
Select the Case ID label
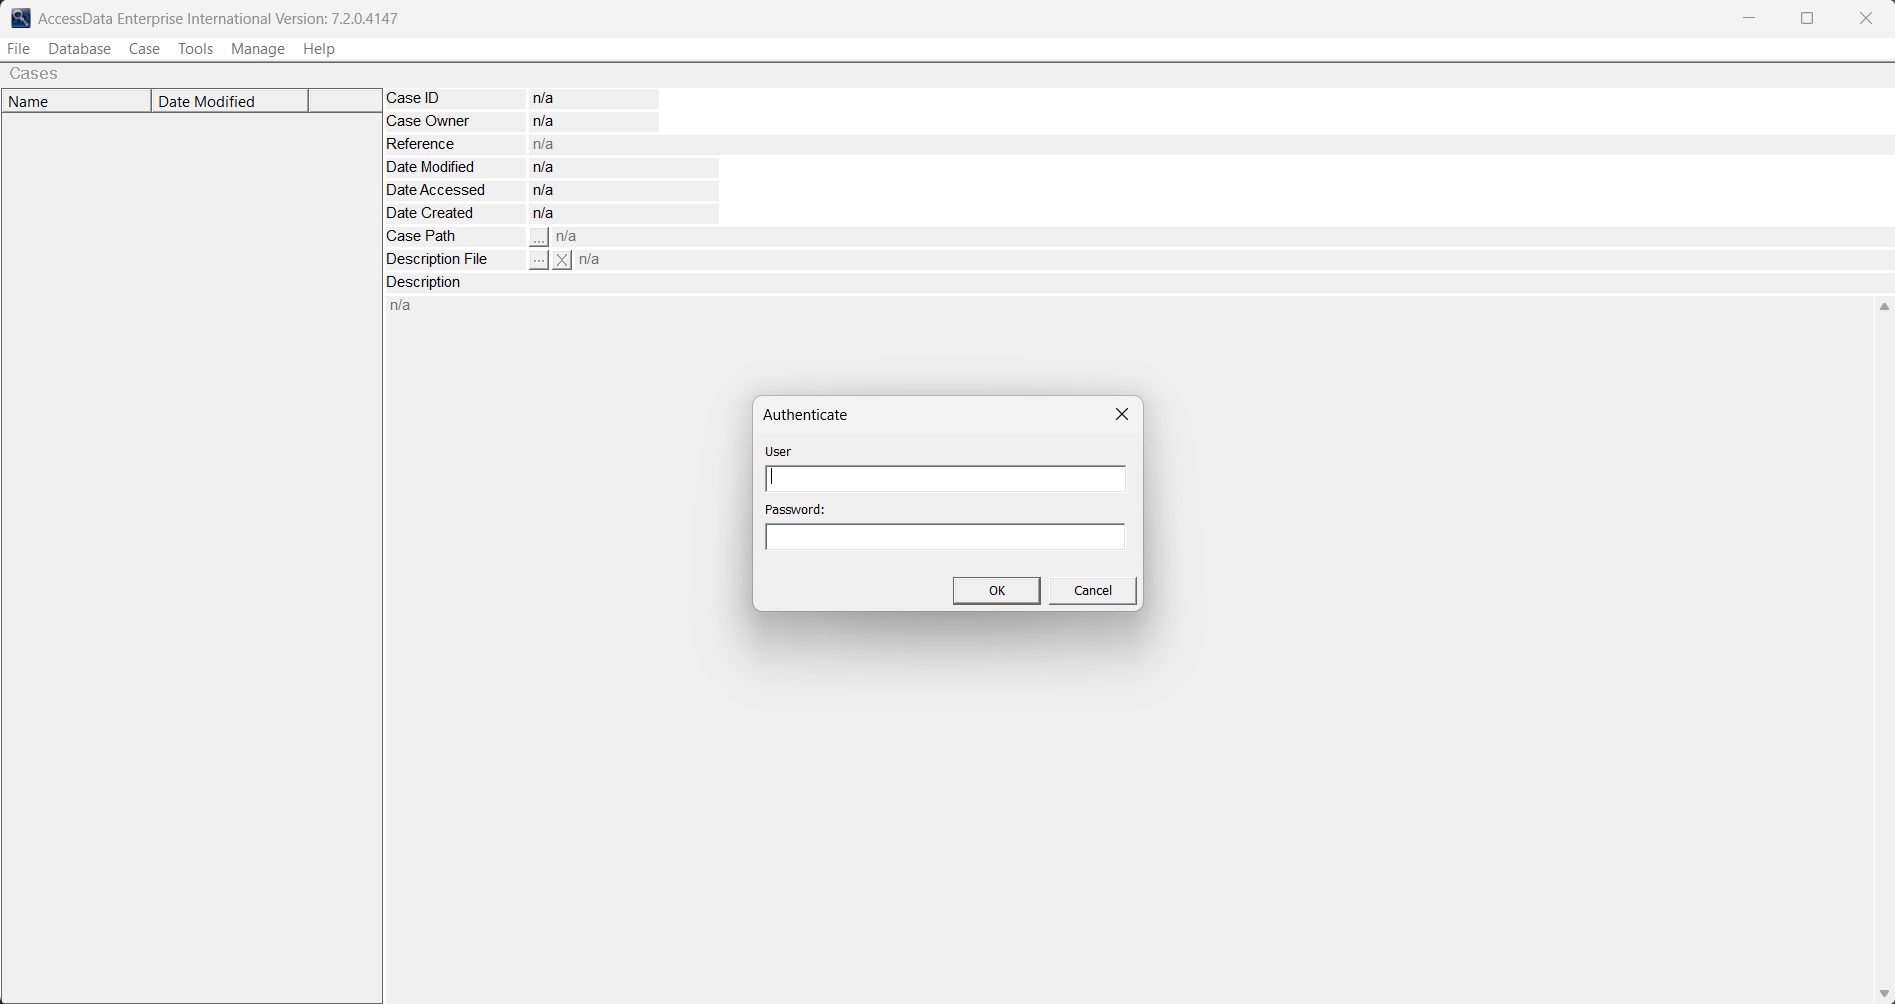click(x=412, y=98)
